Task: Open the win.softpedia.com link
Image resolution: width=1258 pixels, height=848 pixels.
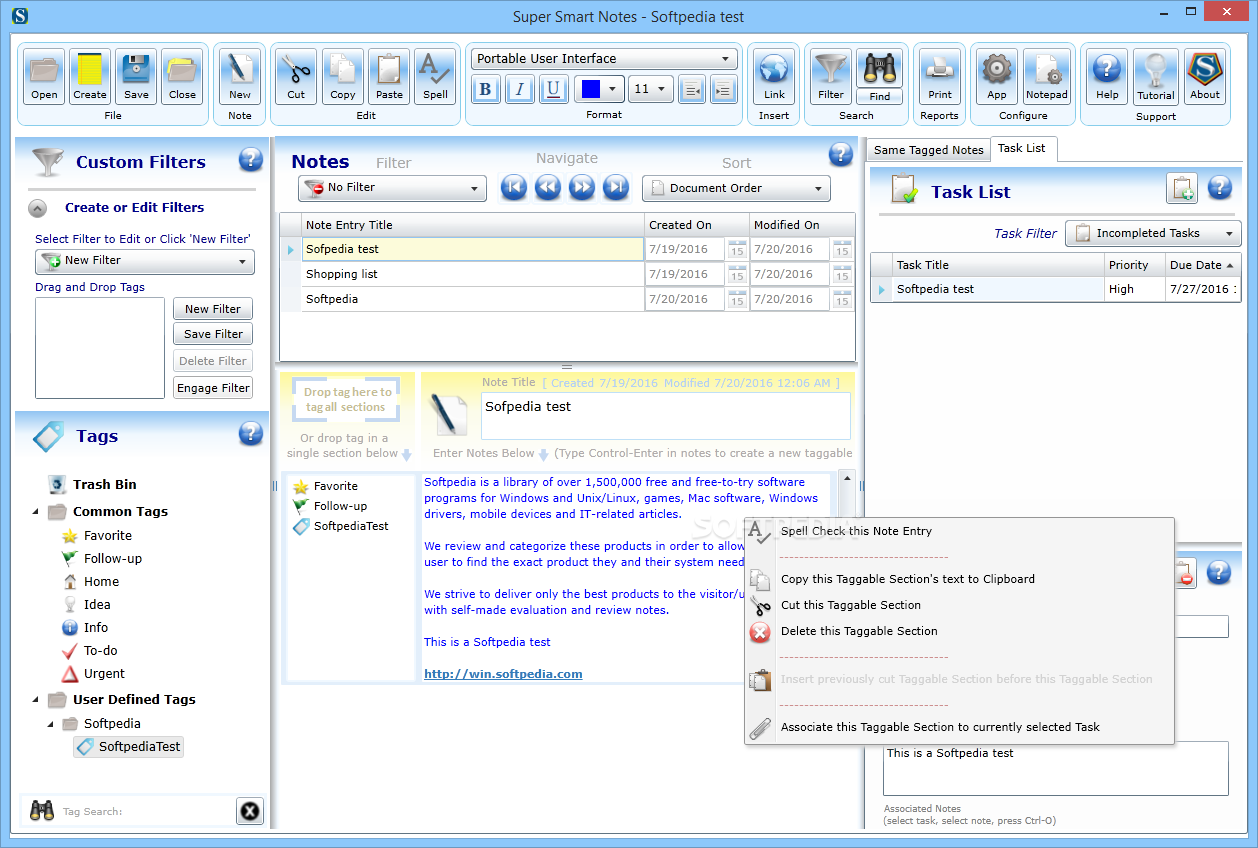Action: click(x=503, y=674)
